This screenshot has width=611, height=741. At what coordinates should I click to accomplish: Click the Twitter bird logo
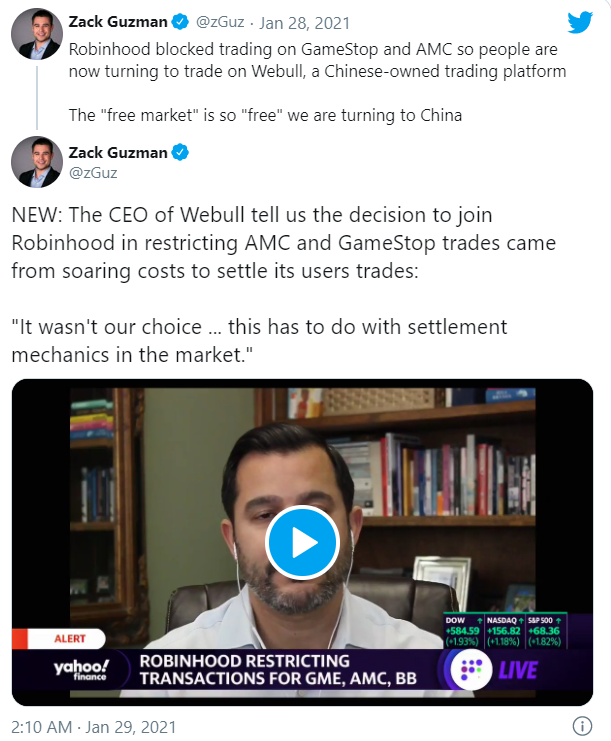(580, 22)
